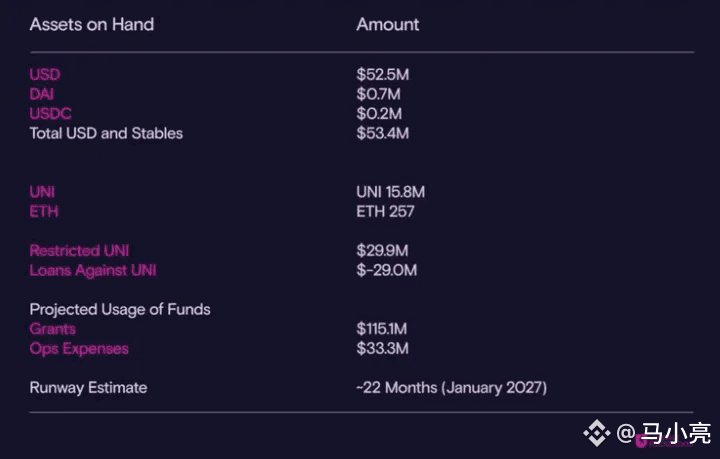Viewport: 720px width, 459px height.
Task: Click the Grants label
Action: 52,329
